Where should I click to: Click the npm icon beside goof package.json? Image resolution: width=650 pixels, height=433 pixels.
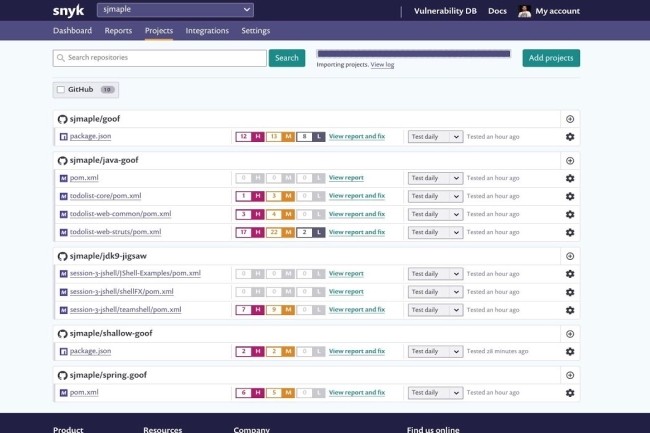click(x=63, y=137)
